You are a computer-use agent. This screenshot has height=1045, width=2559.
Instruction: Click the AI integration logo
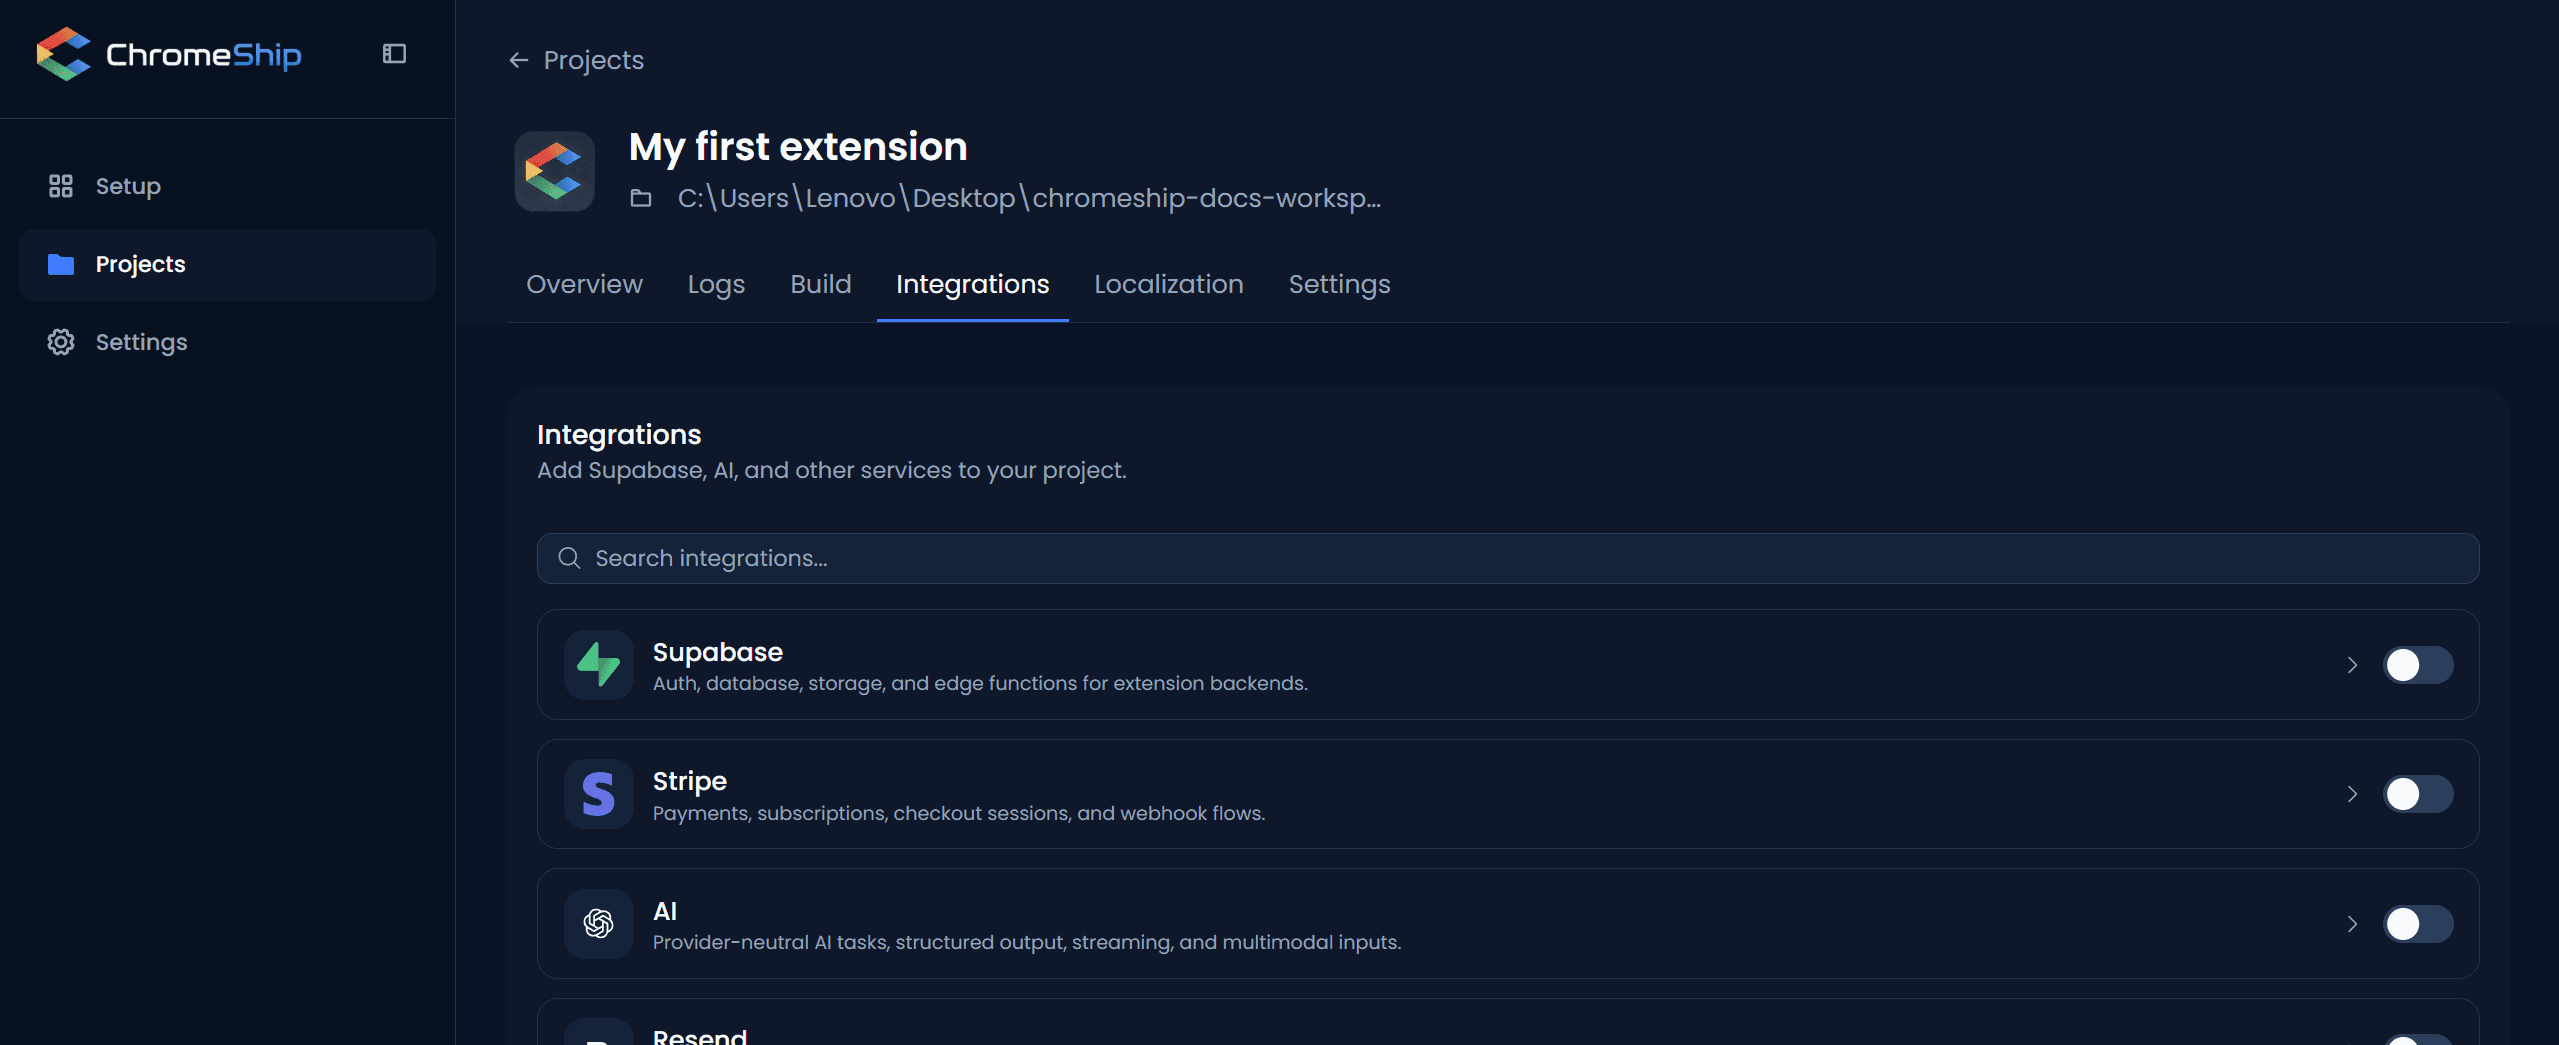(598, 924)
